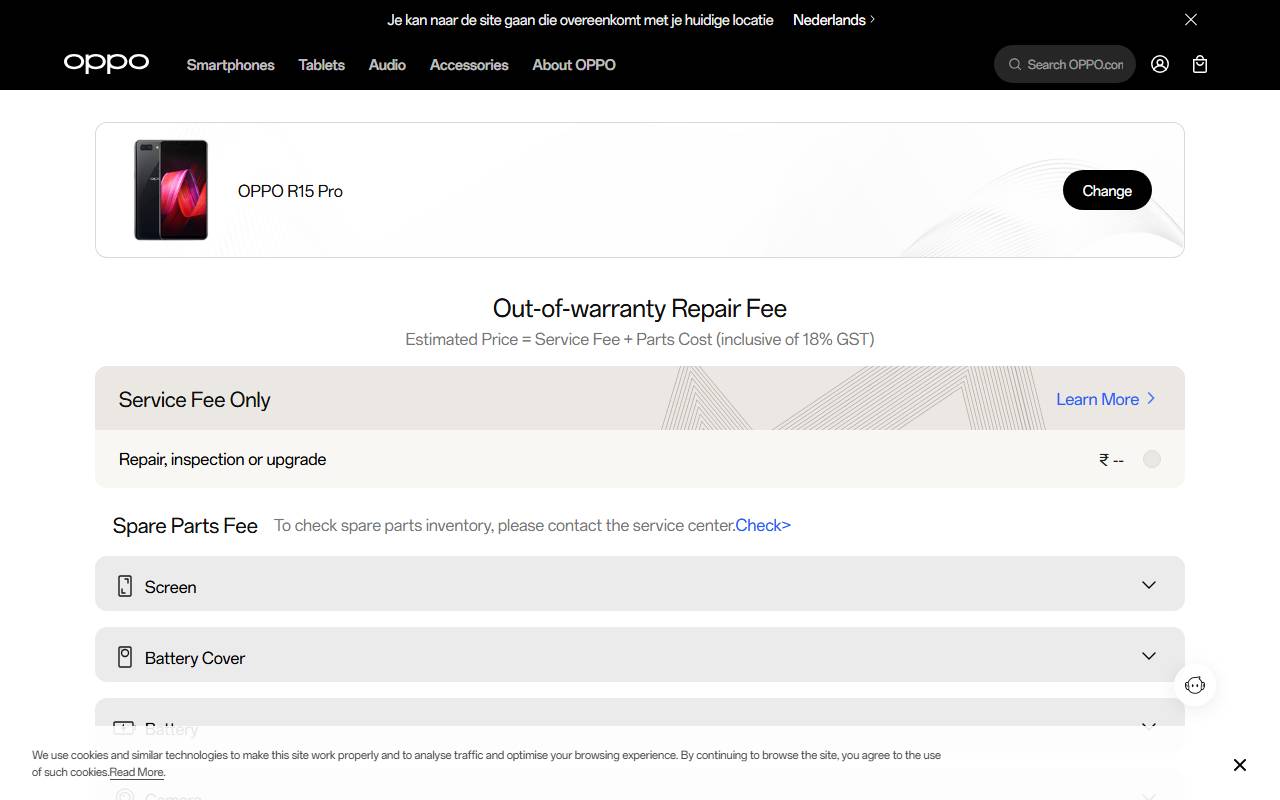Click the Change device button
This screenshot has width=1280, height=800.
1106,190
